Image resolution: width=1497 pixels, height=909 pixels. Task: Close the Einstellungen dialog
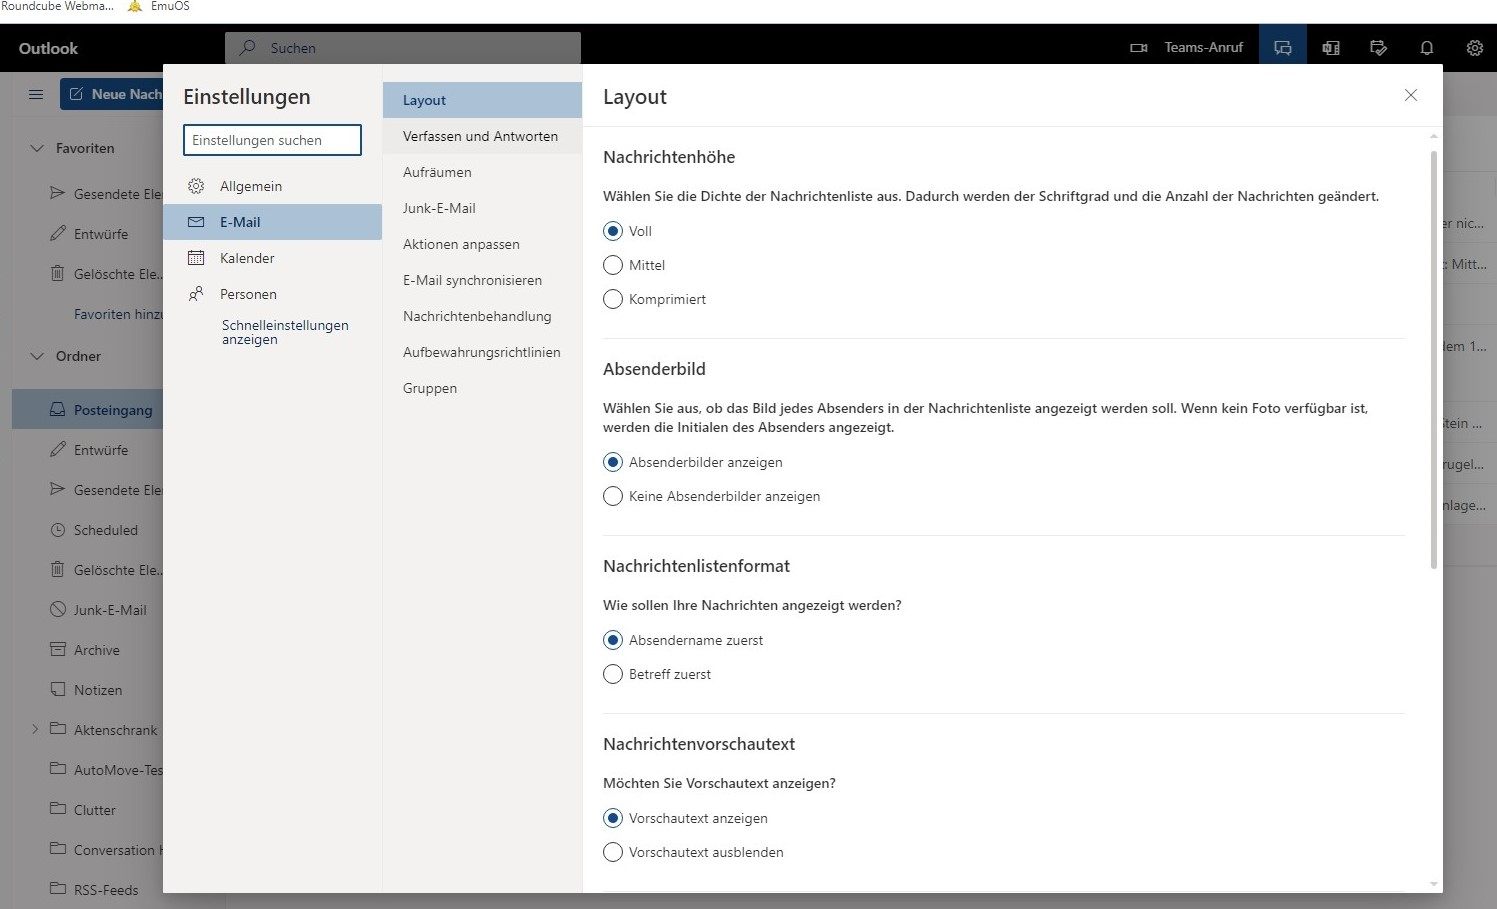pos(1411,95)
